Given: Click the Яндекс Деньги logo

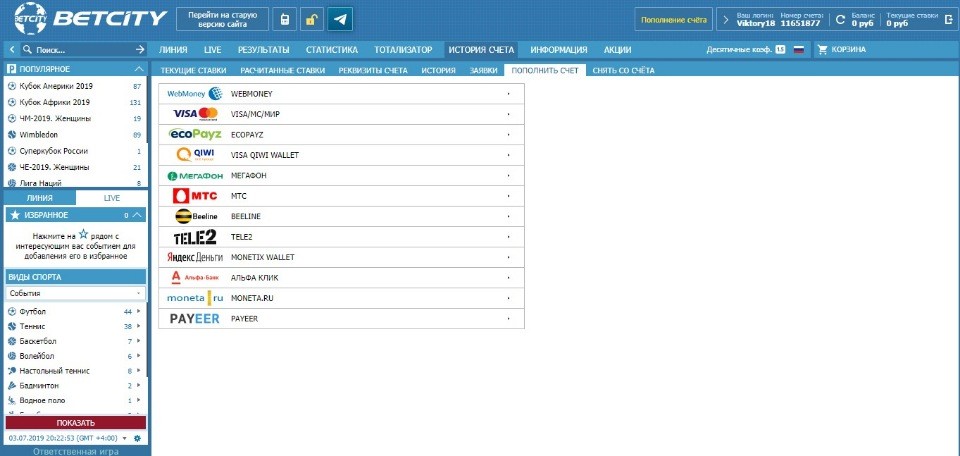Looking at the screenshot, I should pyautogui.click(x=195, y=257).
